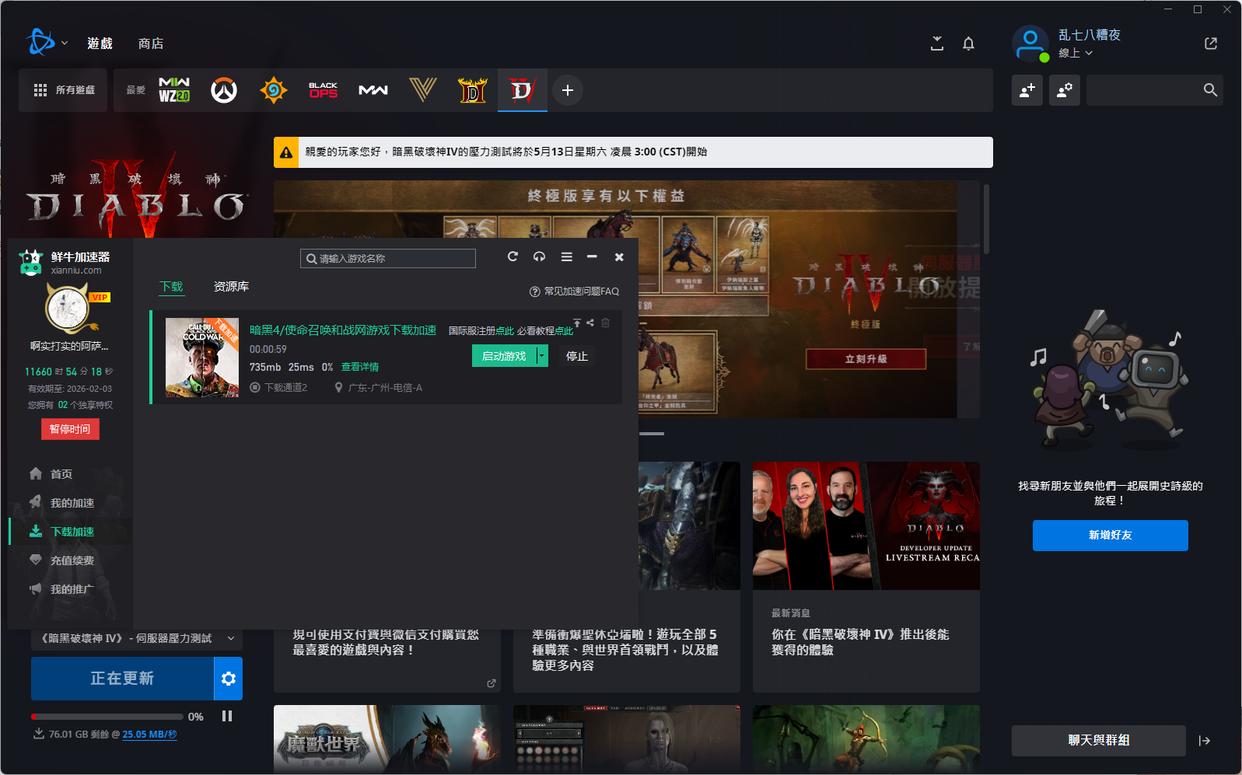
Task: Switch to the 商店 tab
Action: click(x=151, y=43)
